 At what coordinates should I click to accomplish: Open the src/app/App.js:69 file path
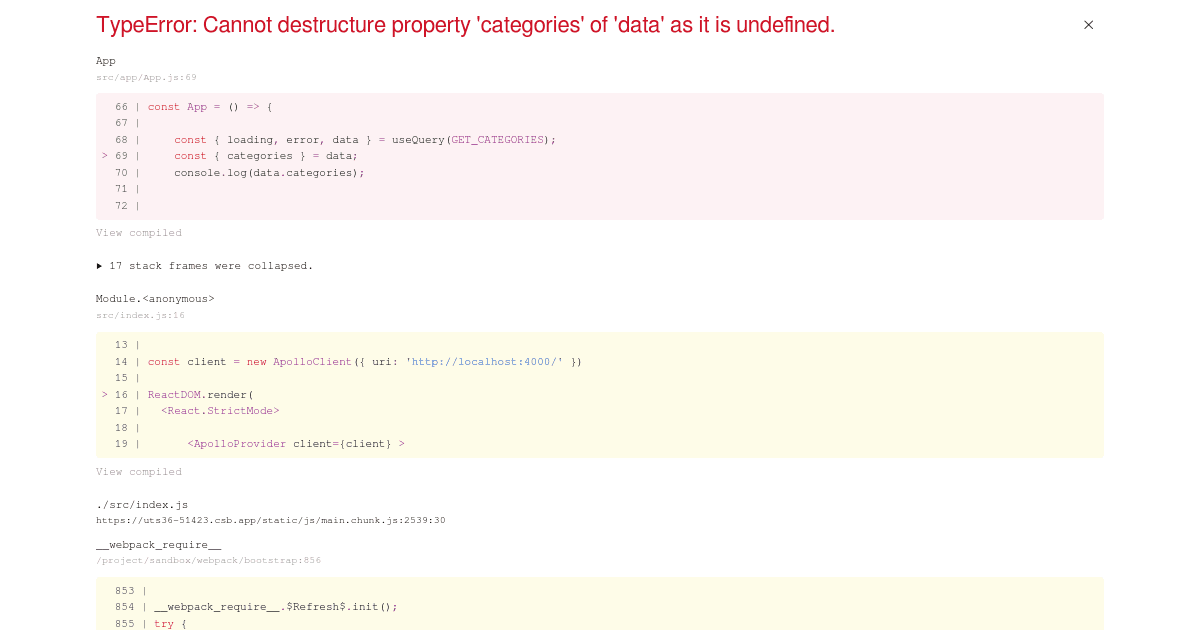point(146,77)
